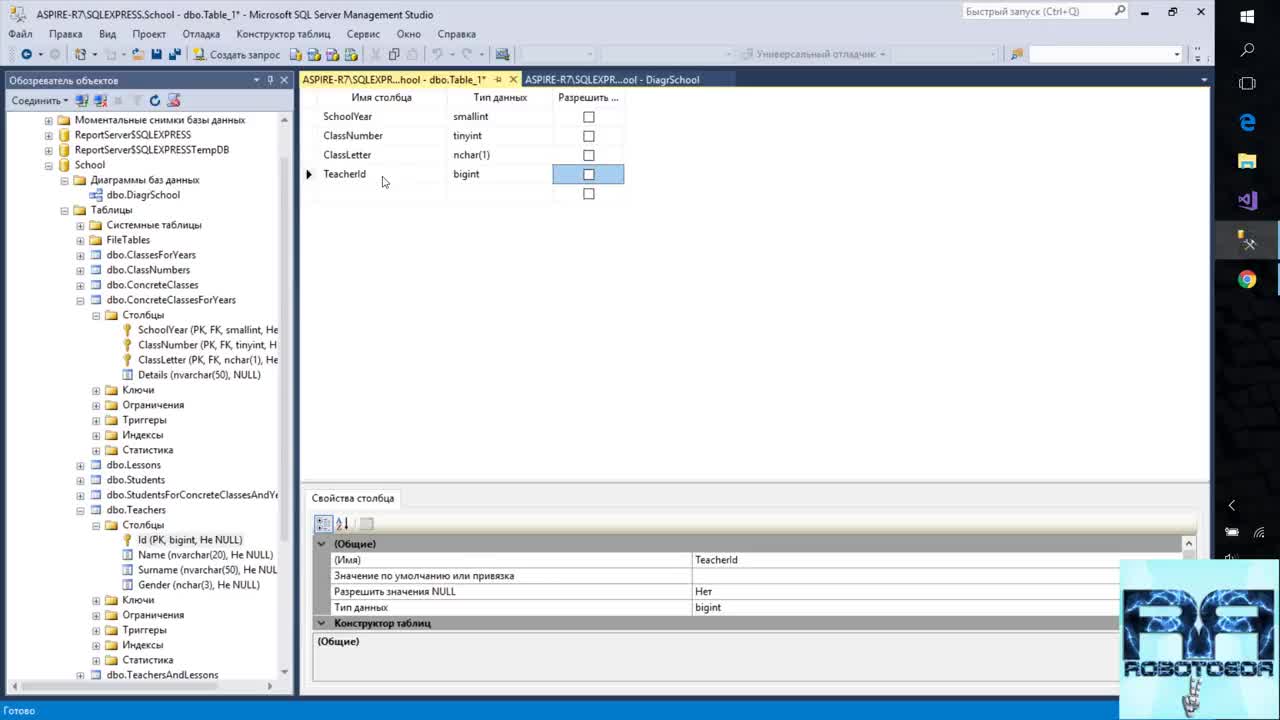Click Create Query toolbar button
The image size is (1280, 720).
[x=237, y=54]
